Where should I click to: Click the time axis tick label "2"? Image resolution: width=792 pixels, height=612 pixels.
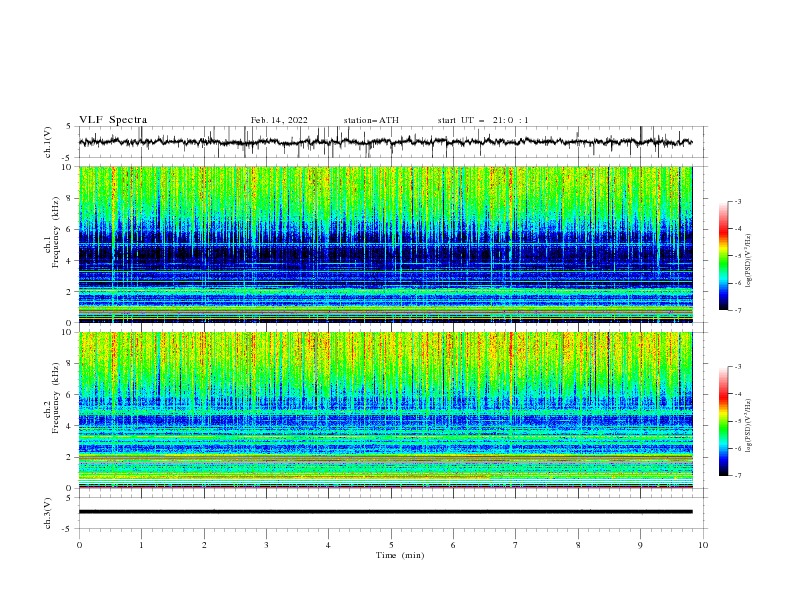[x=204, y=545]
